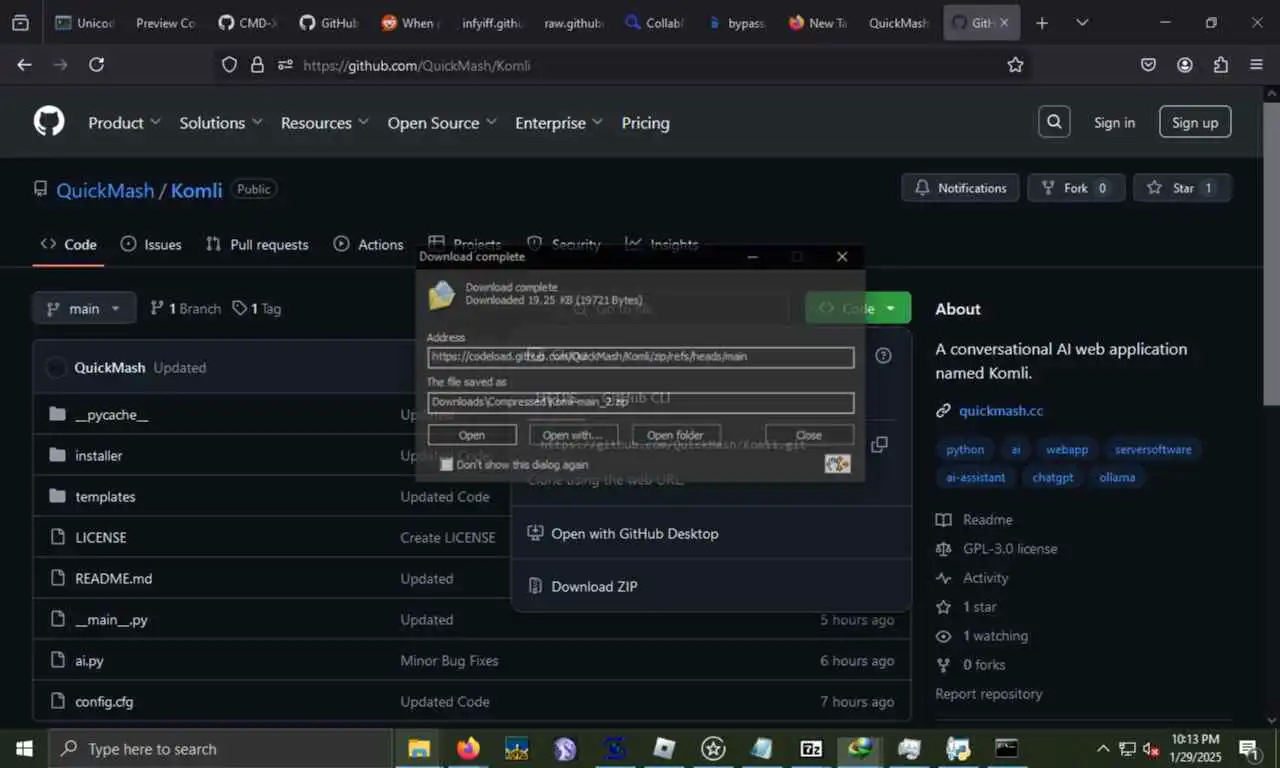1280x768 pixels.
Task: Add a new browser tab with plus
Action: coord(1042,23)
